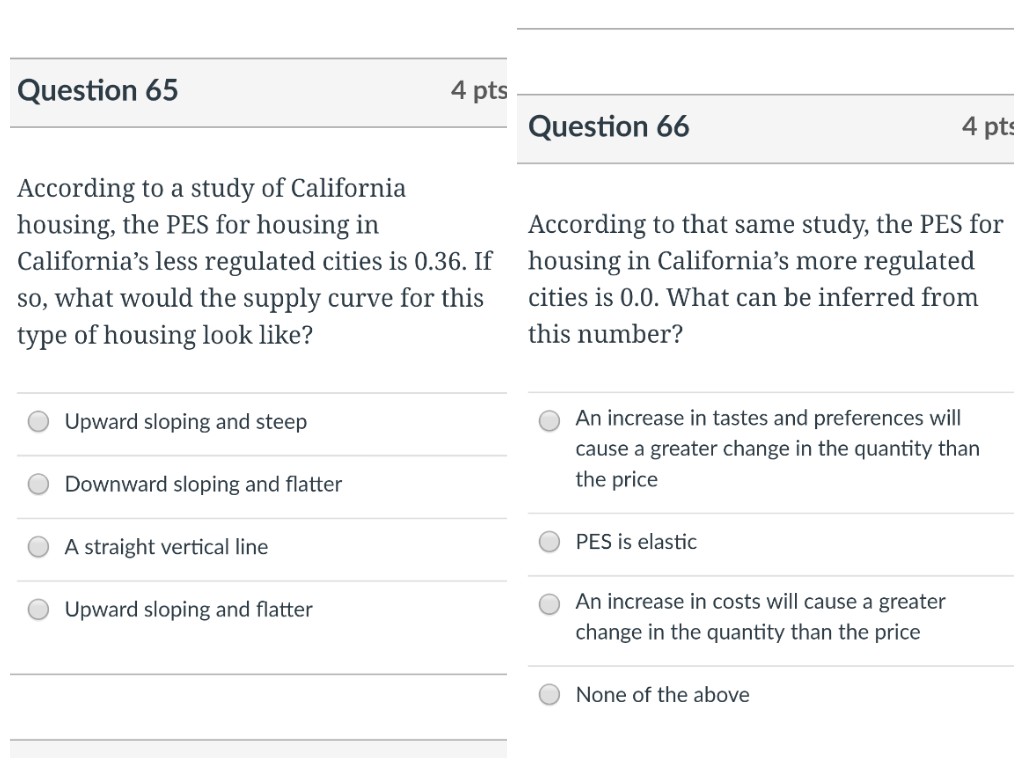This screenshot has height=768, width=1024.
Task: Click the "A straight vertical line" label text
Action: [x=166, y=547]
